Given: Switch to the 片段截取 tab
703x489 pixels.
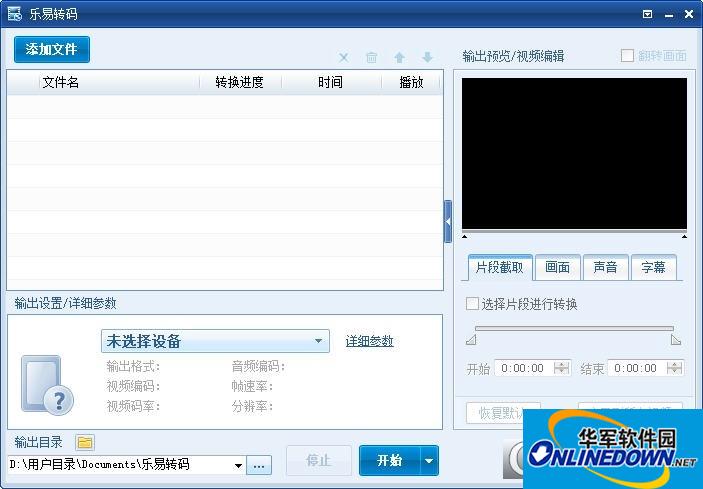Looking at the screenshot, I should [x=500, y=268].
